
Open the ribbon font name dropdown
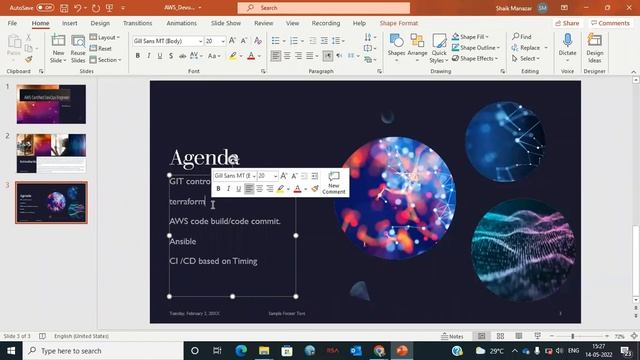pos(200,41)
